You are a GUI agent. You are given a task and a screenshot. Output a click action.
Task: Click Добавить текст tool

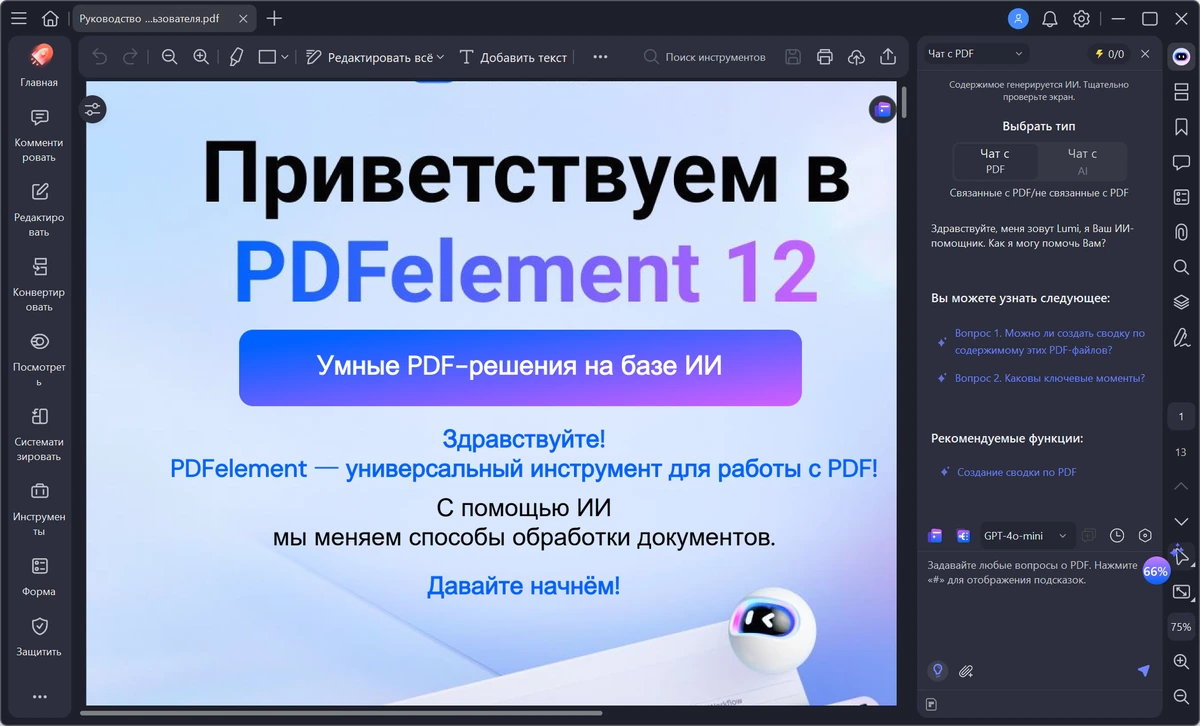(513, 57)
